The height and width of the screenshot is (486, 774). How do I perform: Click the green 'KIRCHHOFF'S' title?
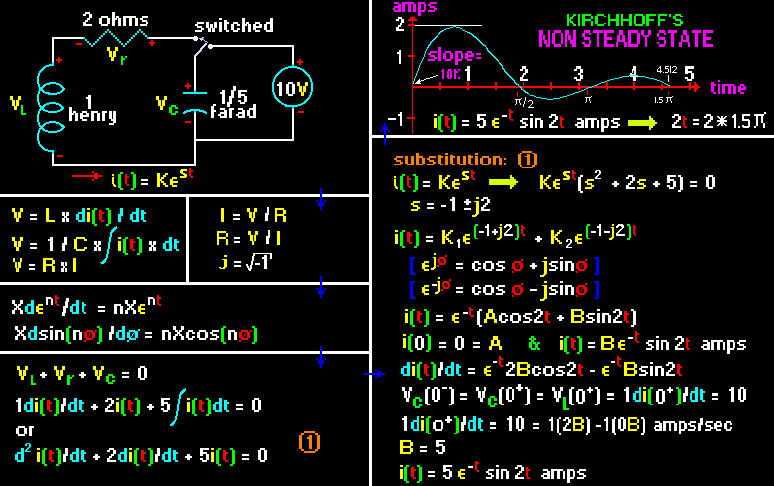[624, 20]
